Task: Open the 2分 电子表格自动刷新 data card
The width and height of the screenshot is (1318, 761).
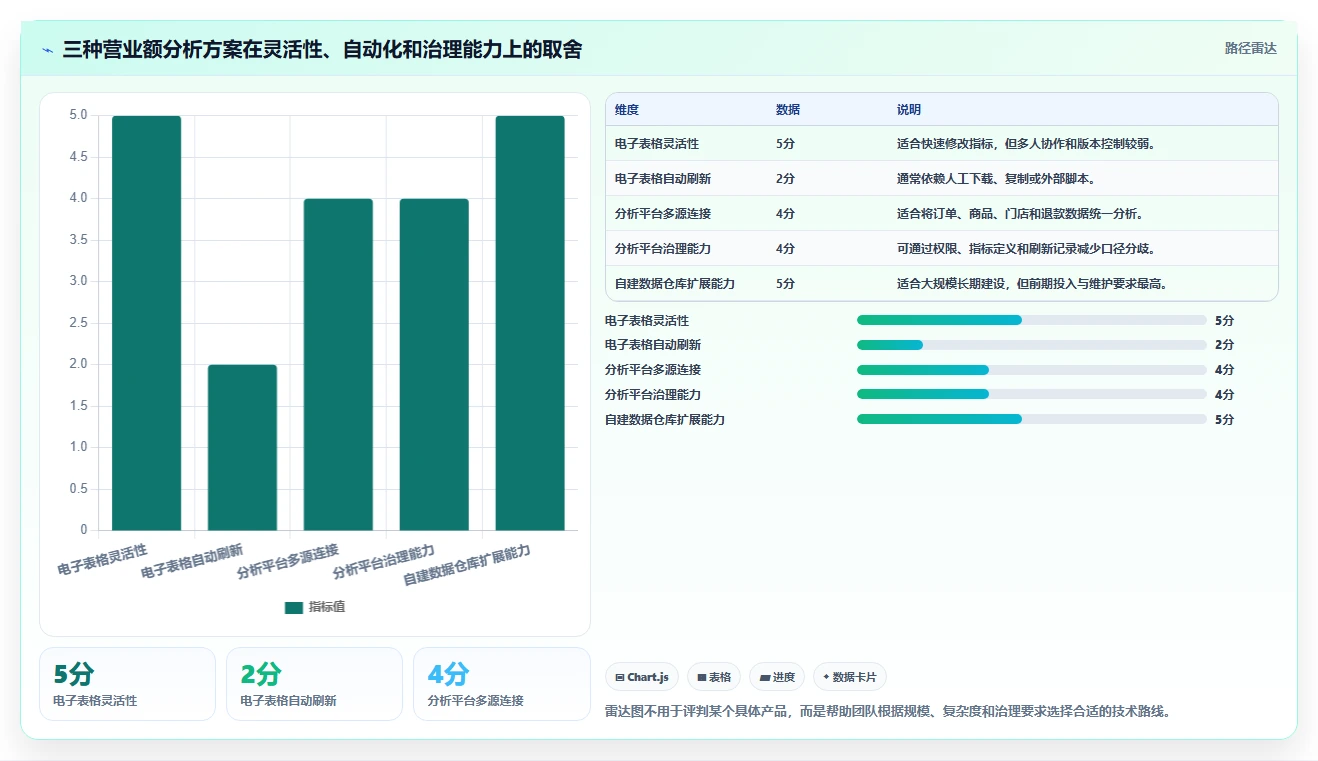Action: tap(314, 684)
